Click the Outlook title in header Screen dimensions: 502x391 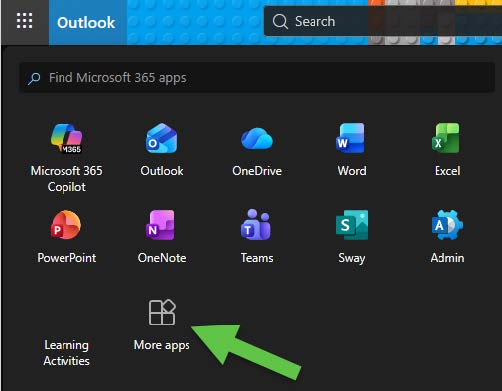(x=86, y=23)
